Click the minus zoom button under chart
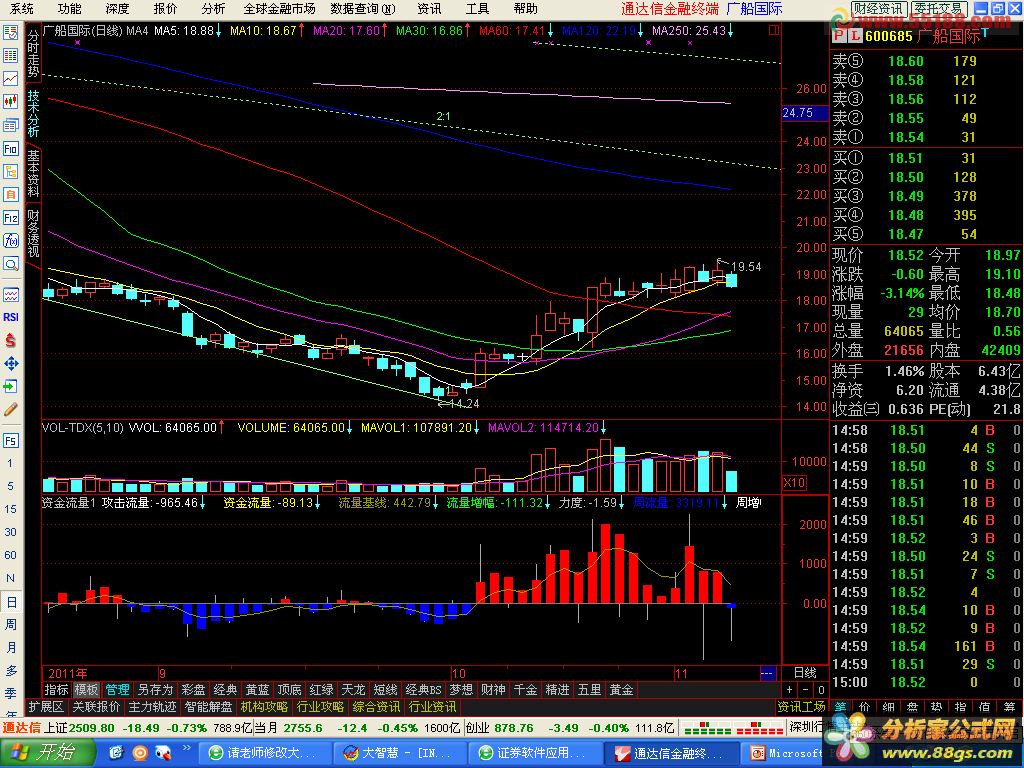 (x=806, y=690)
